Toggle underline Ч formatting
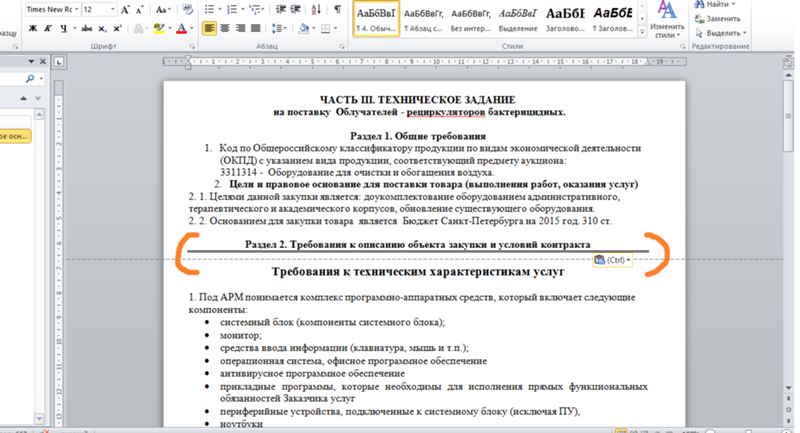 63,29
